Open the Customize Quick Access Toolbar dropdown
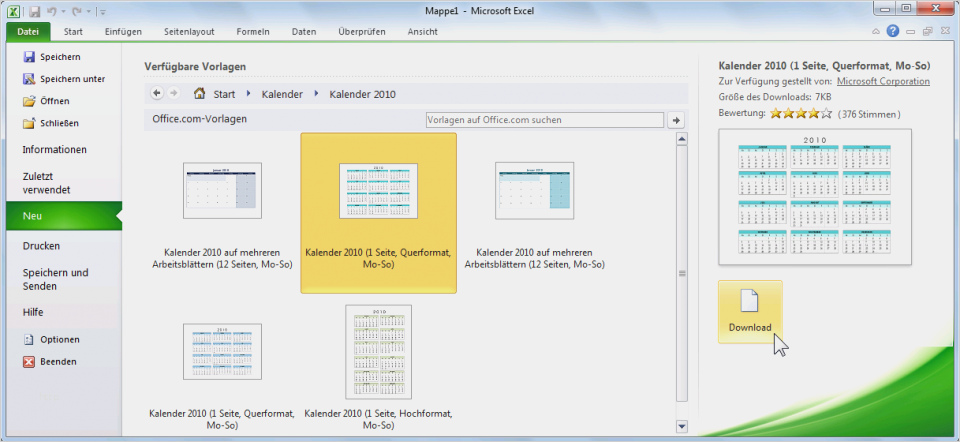The height and width of the screenshot is (442, 960). pos(102,12)
